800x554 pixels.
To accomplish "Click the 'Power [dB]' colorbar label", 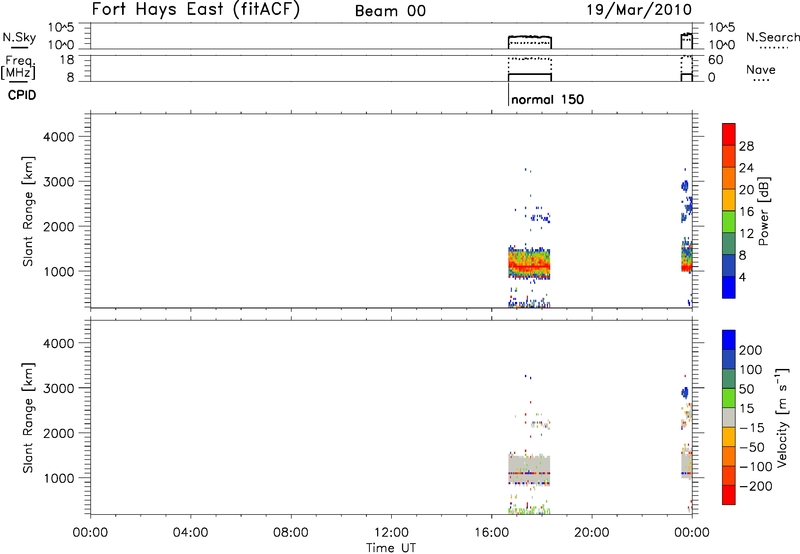I will coord(763,211).
